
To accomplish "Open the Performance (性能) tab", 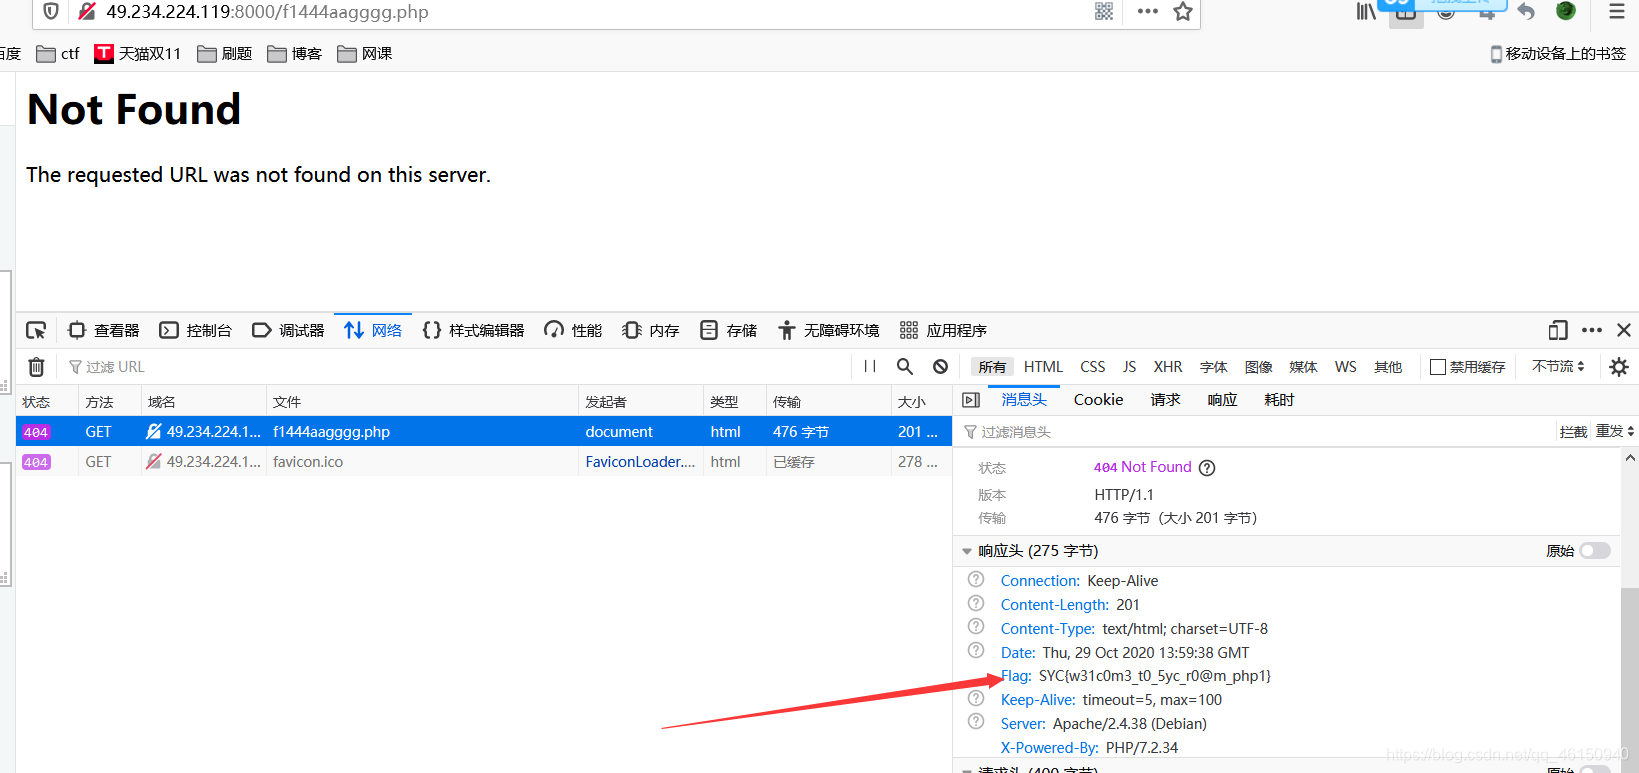I will coord(573,330).
